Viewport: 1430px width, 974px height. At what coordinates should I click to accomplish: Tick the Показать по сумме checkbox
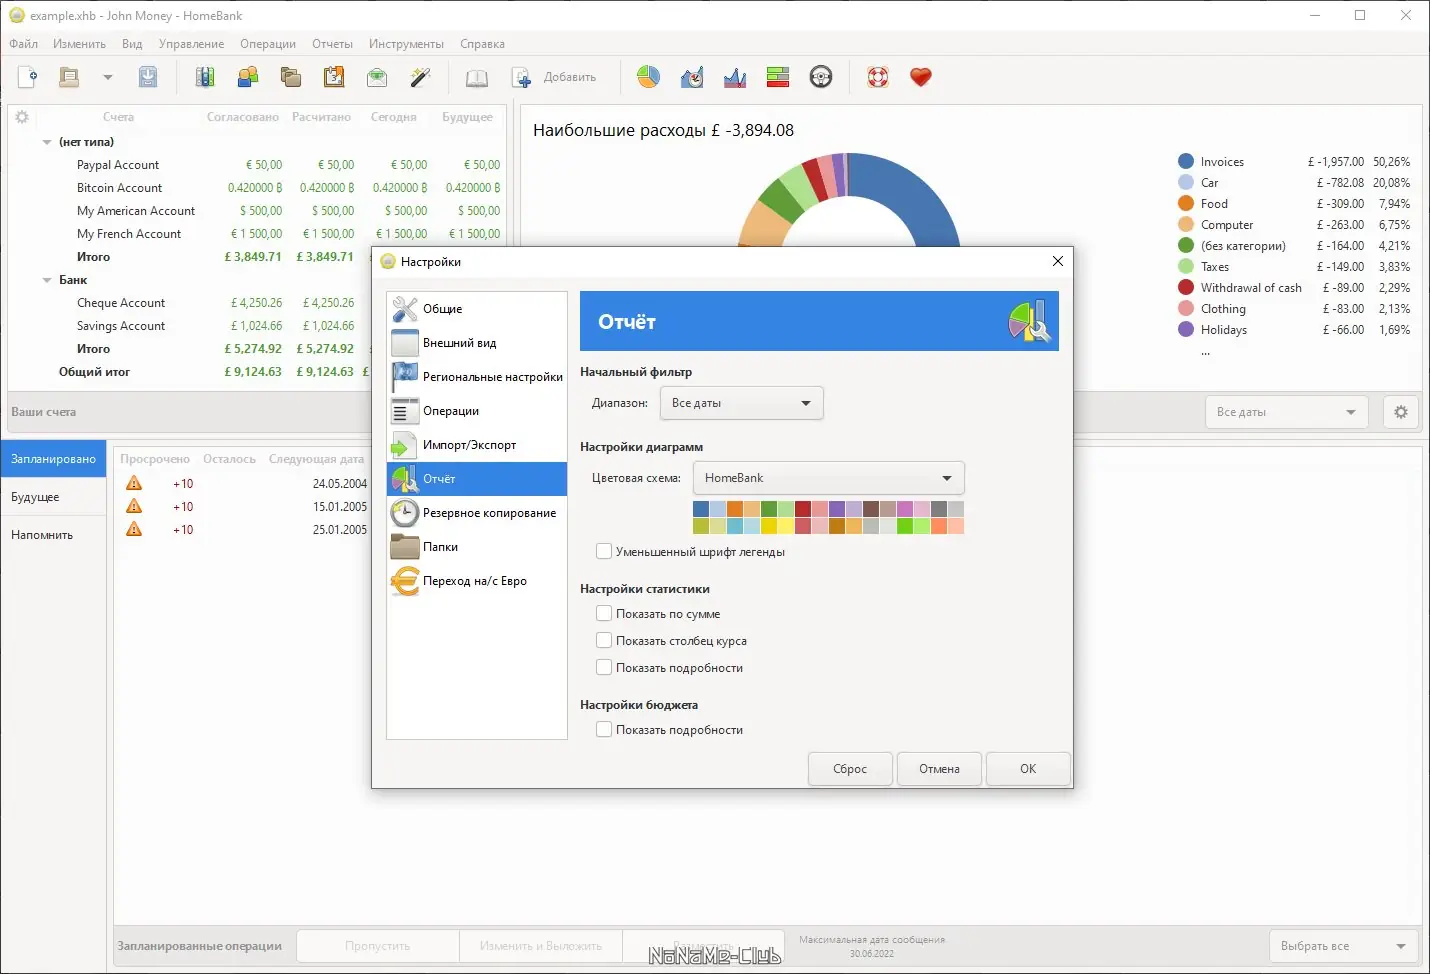point(604,614)
